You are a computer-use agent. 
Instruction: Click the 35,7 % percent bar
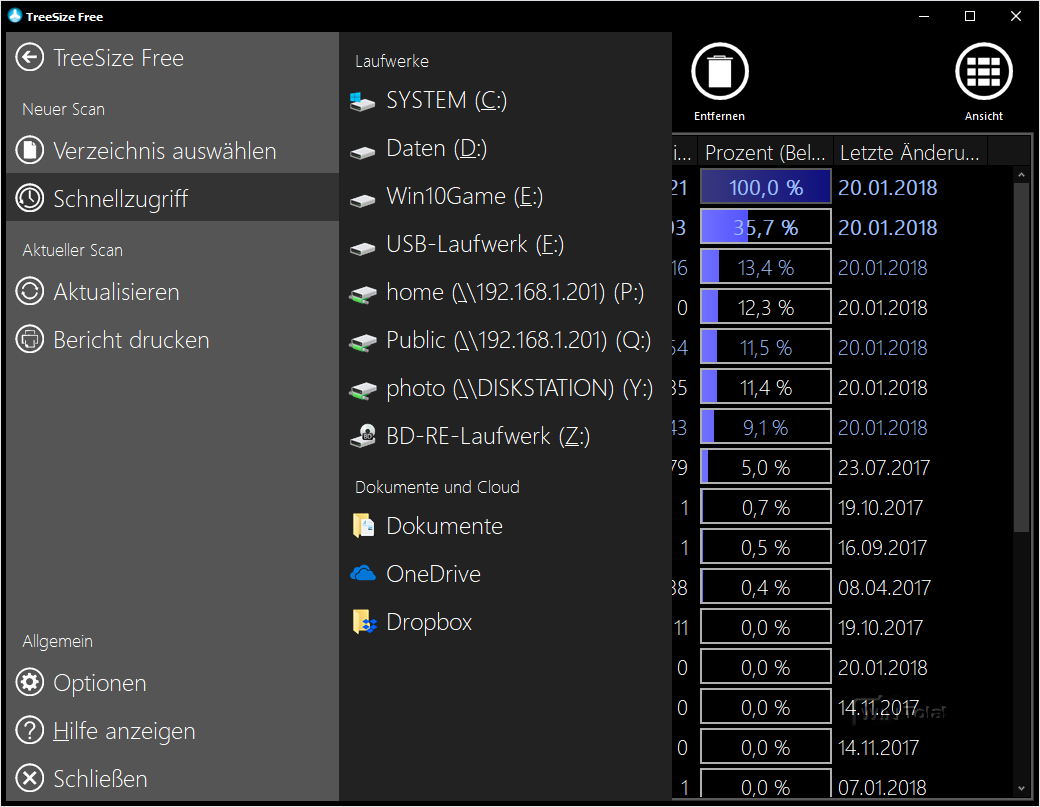click(765, 227)
